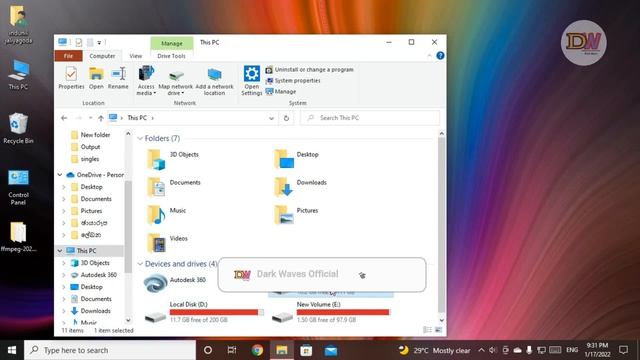This screenshot has width=640, height=360.
Task: Click the taskbar search box
Action: tap(110, 350)
